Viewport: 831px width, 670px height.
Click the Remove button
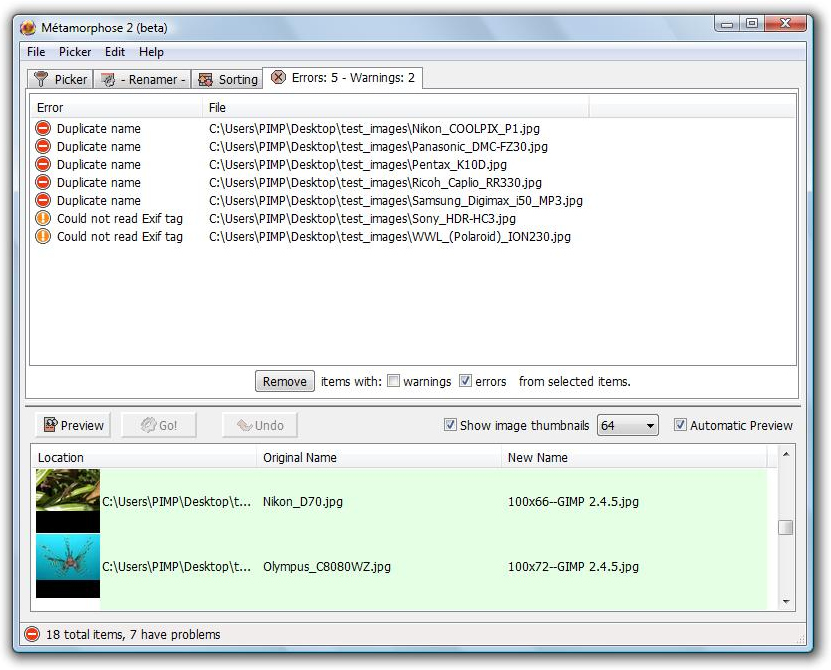[285, 381]
